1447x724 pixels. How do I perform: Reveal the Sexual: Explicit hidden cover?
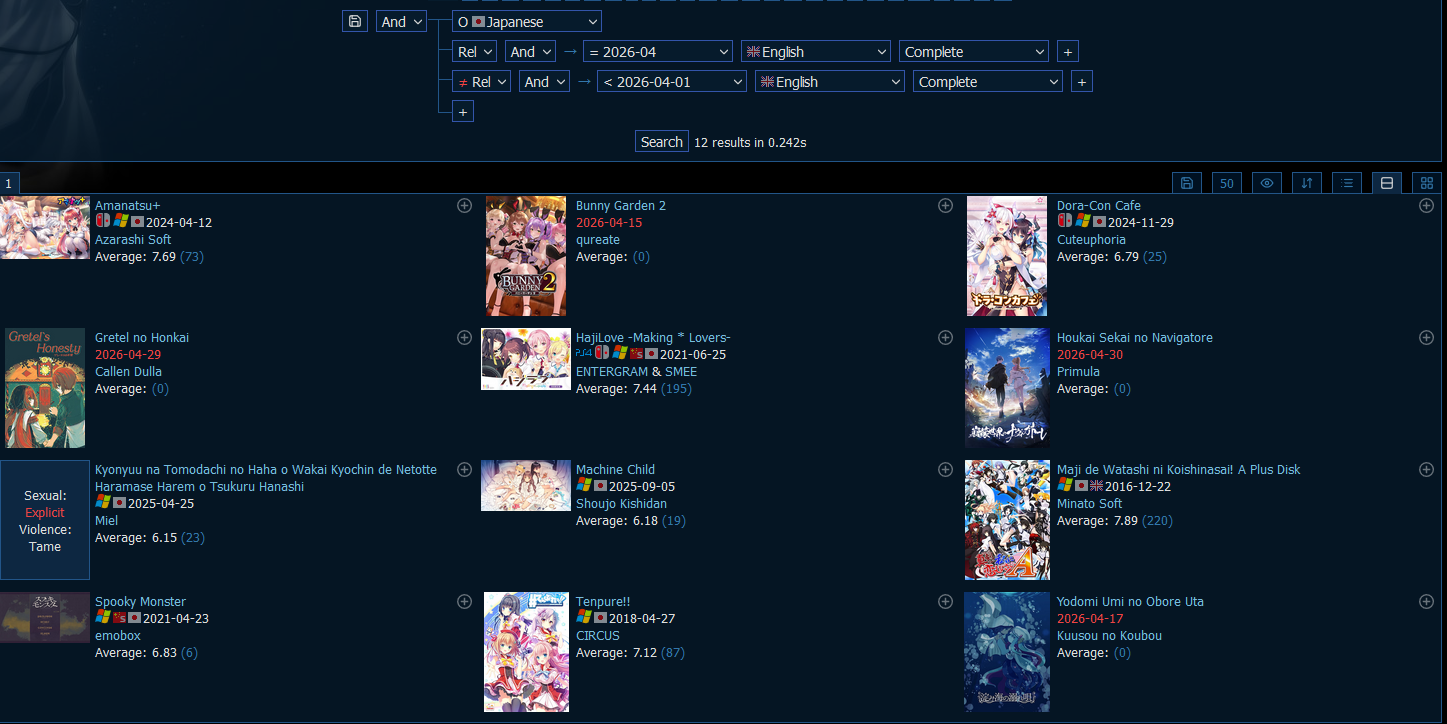pos(45,520)
